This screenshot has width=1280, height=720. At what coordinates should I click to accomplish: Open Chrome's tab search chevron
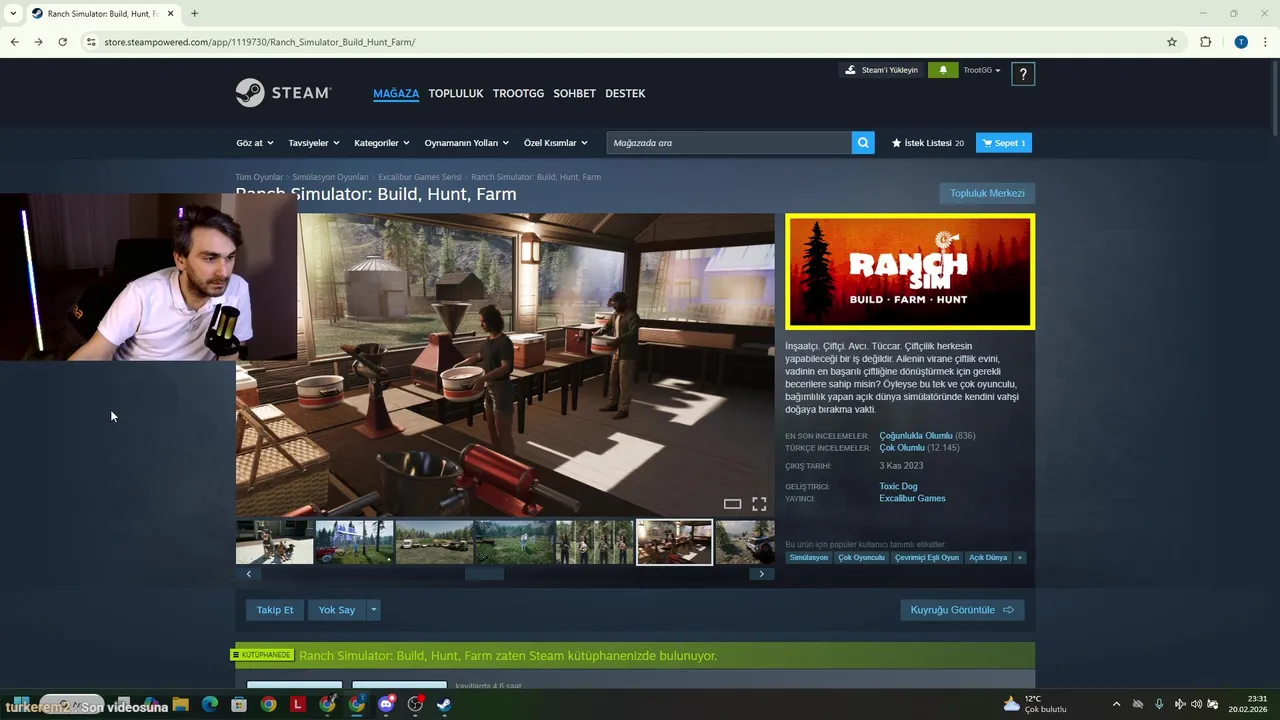(x=13, y=13)
